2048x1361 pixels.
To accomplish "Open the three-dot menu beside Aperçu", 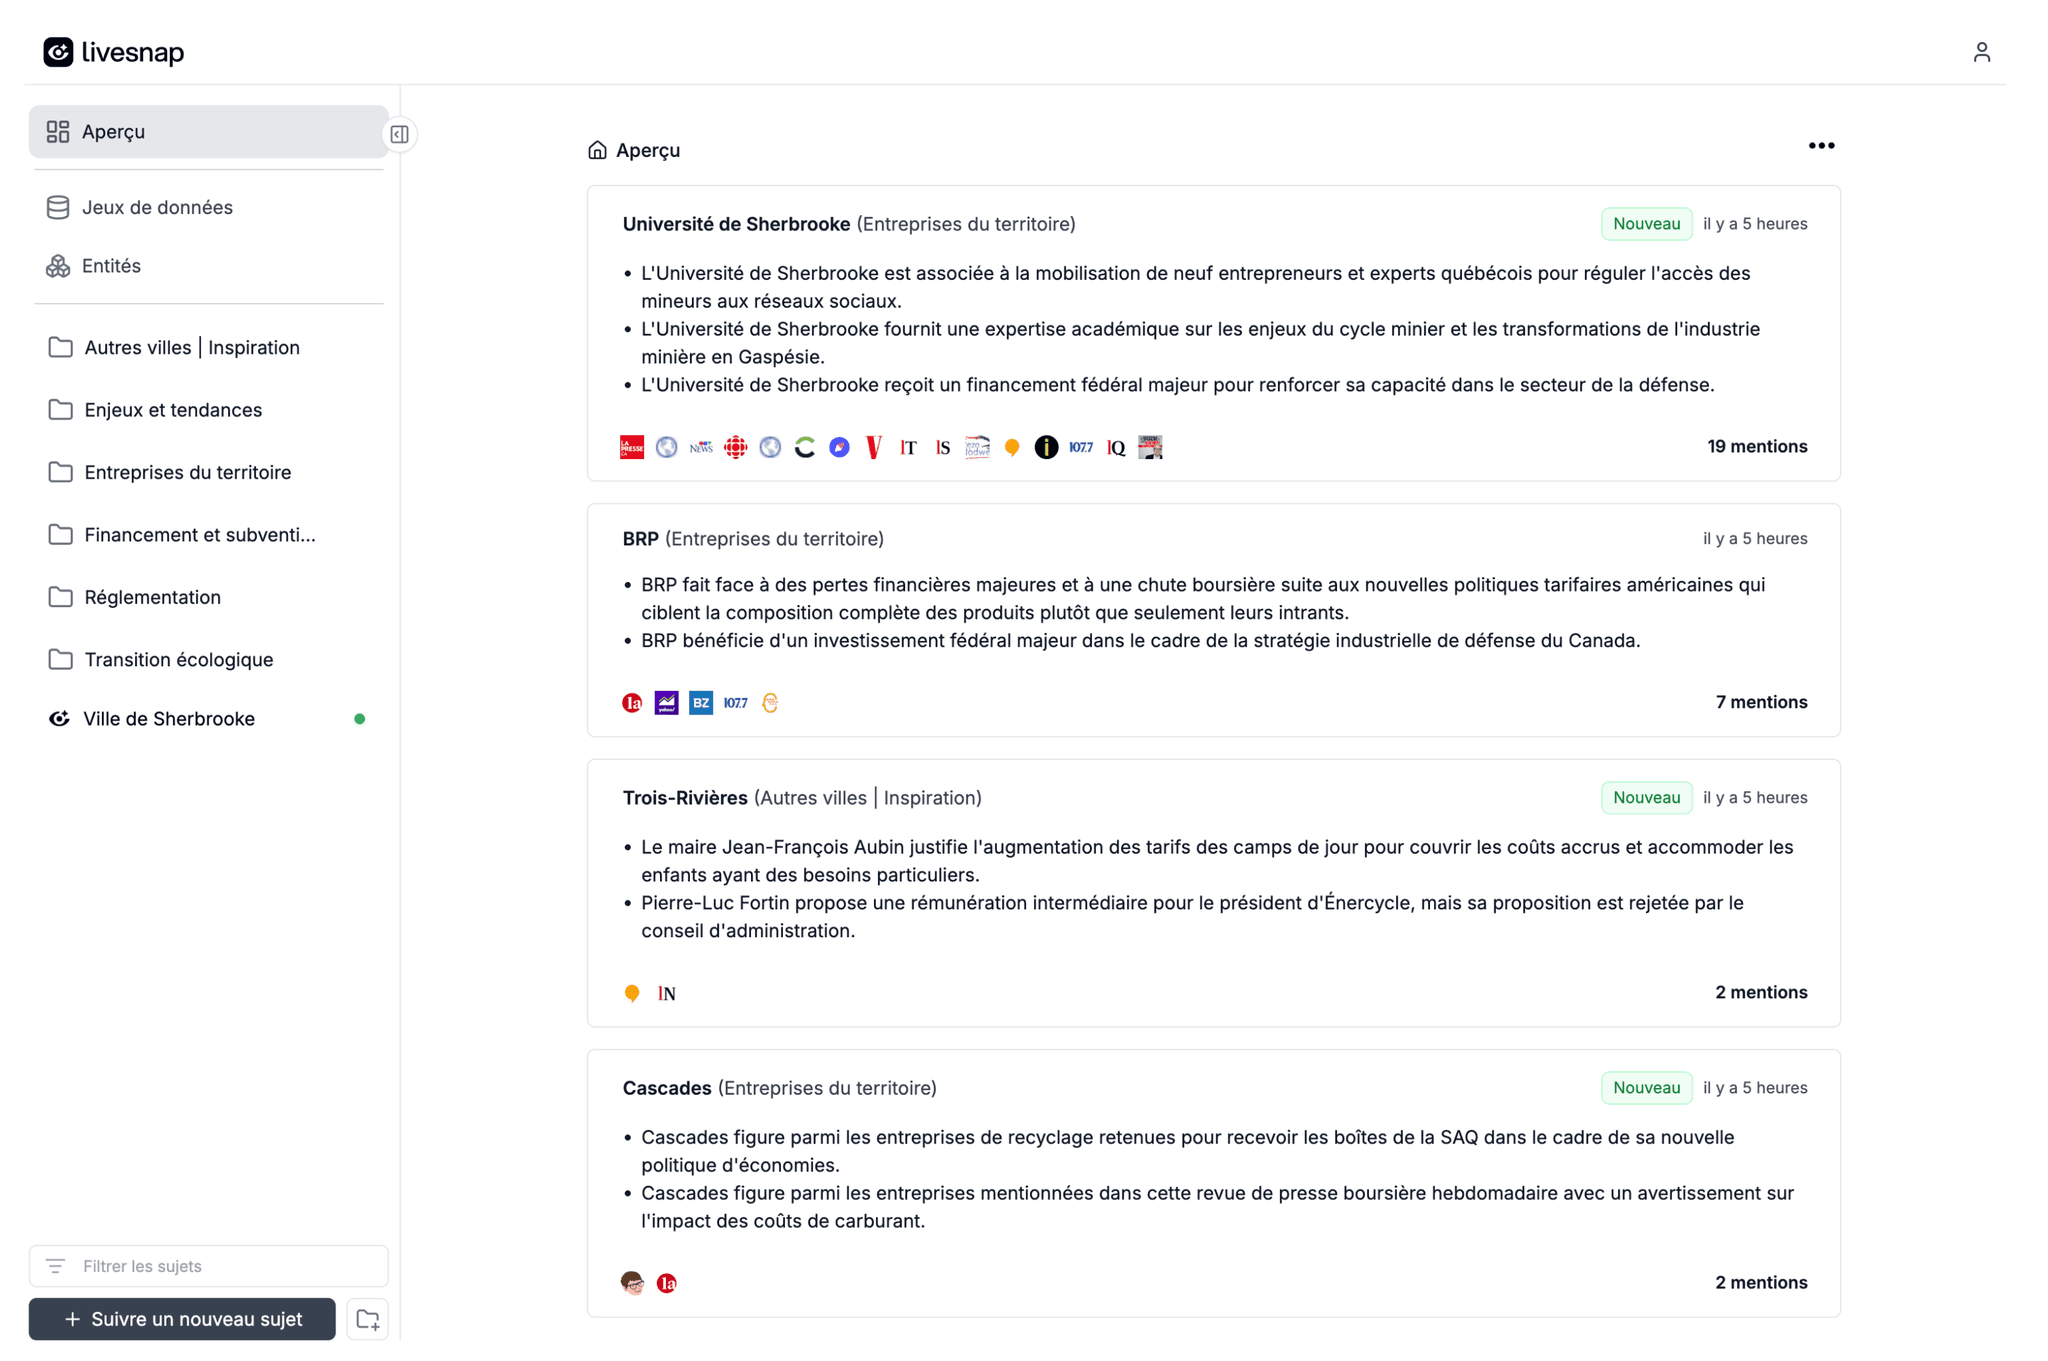I will 1821,146.
